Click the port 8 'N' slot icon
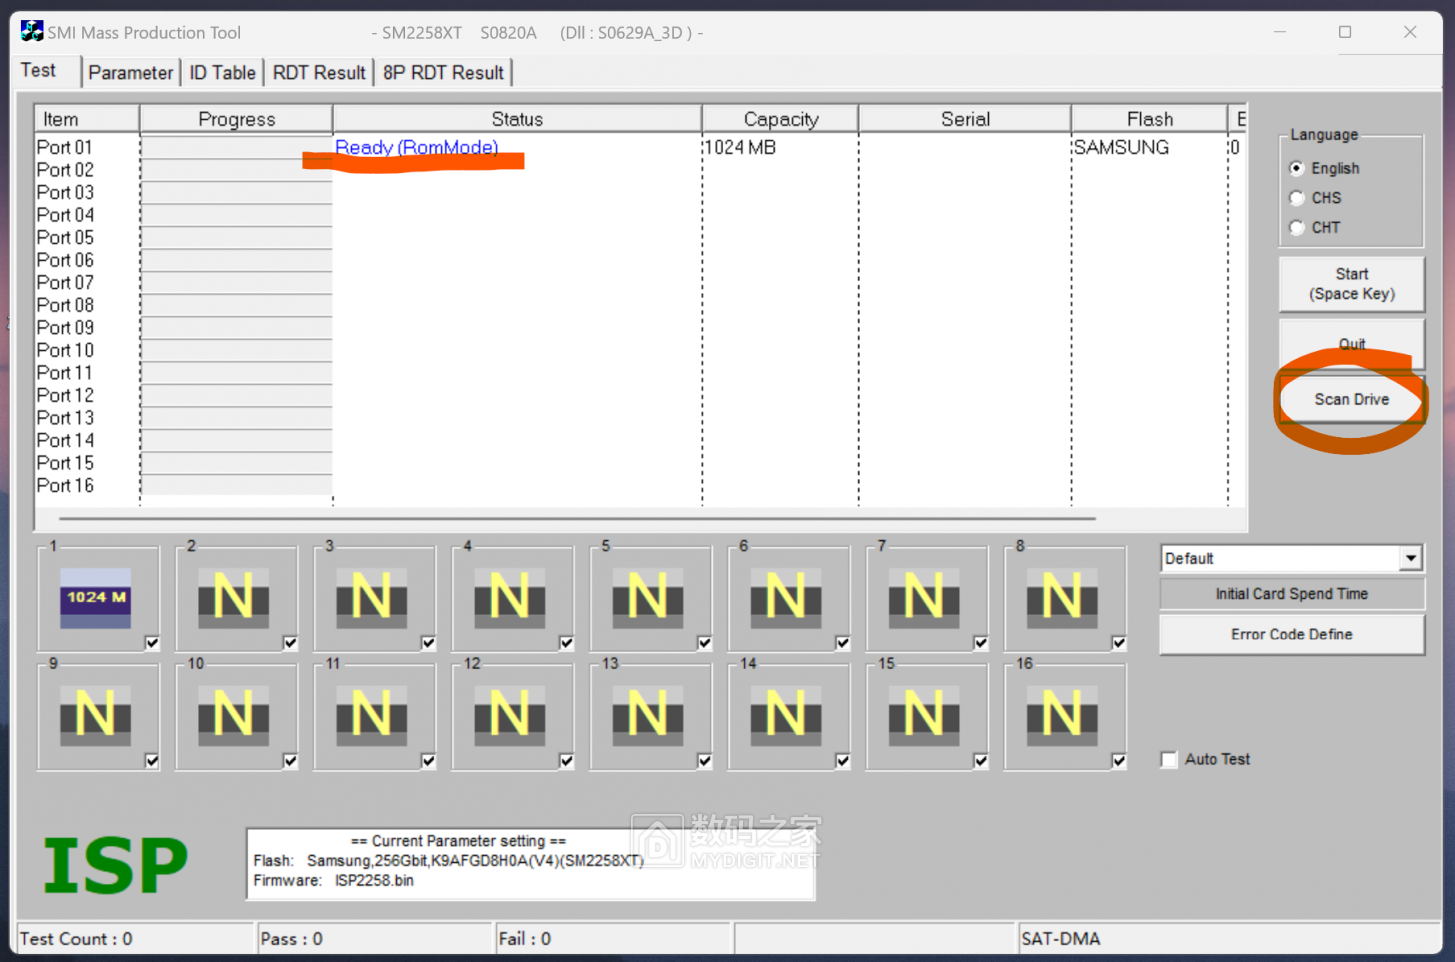 (x=1061, y=598)
